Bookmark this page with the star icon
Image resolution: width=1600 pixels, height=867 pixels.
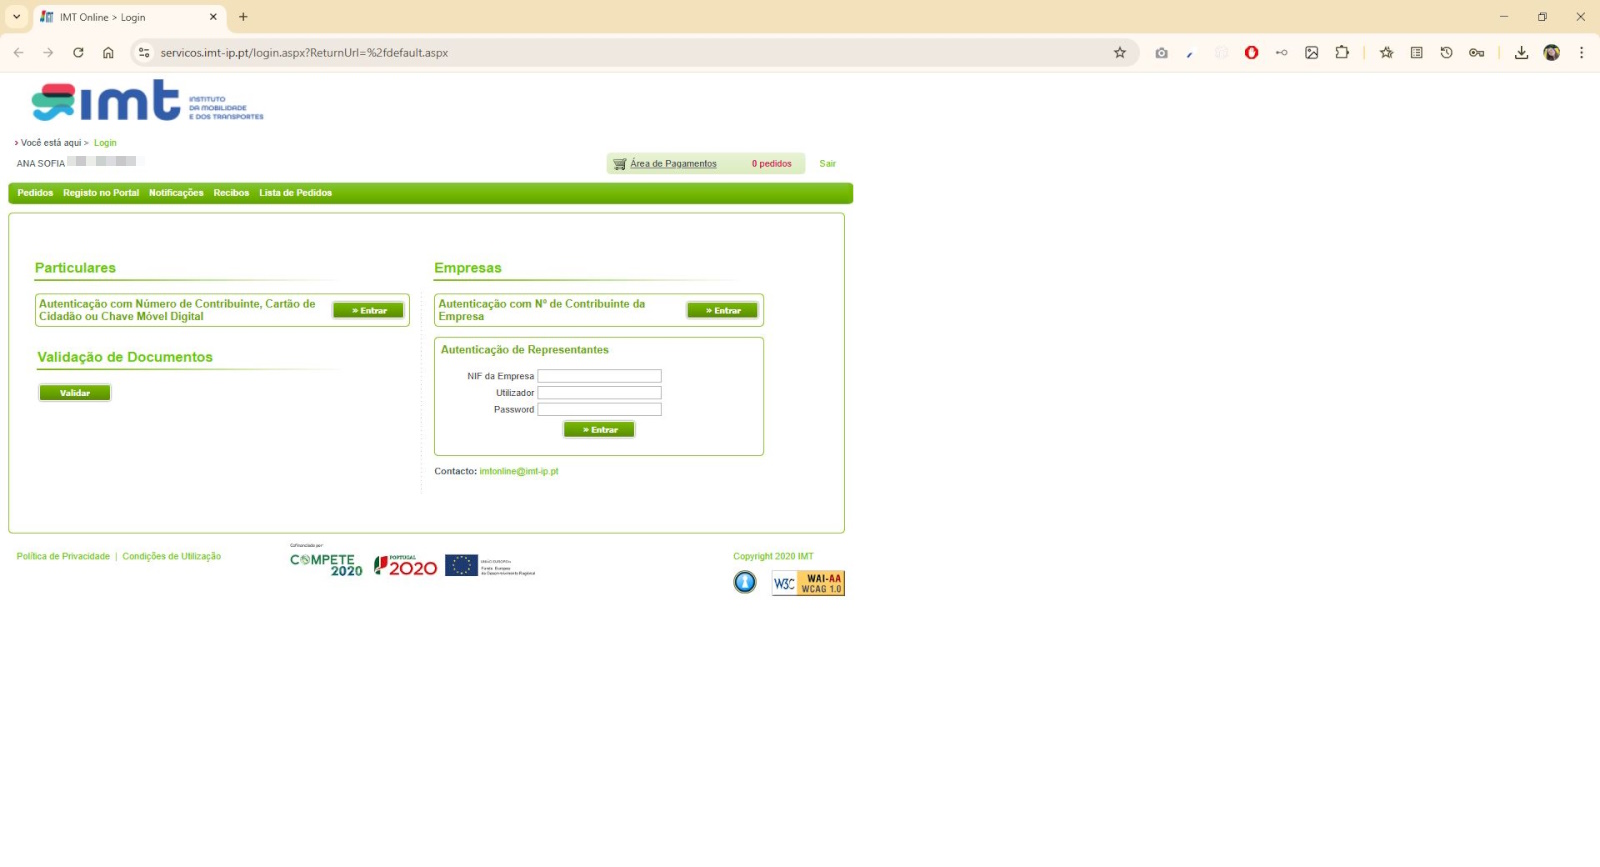tap(1119, 53)
